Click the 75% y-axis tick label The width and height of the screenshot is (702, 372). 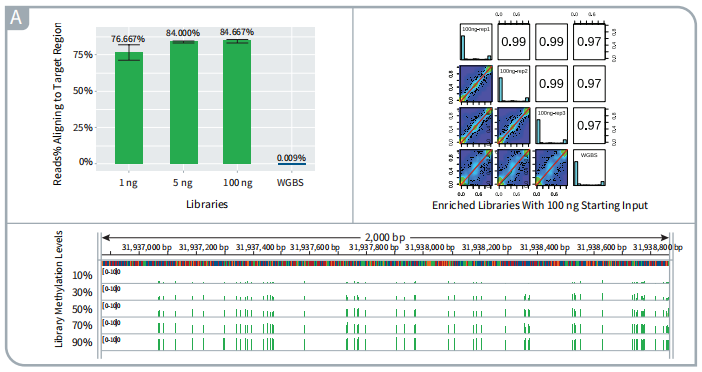[x=83, y=55]
